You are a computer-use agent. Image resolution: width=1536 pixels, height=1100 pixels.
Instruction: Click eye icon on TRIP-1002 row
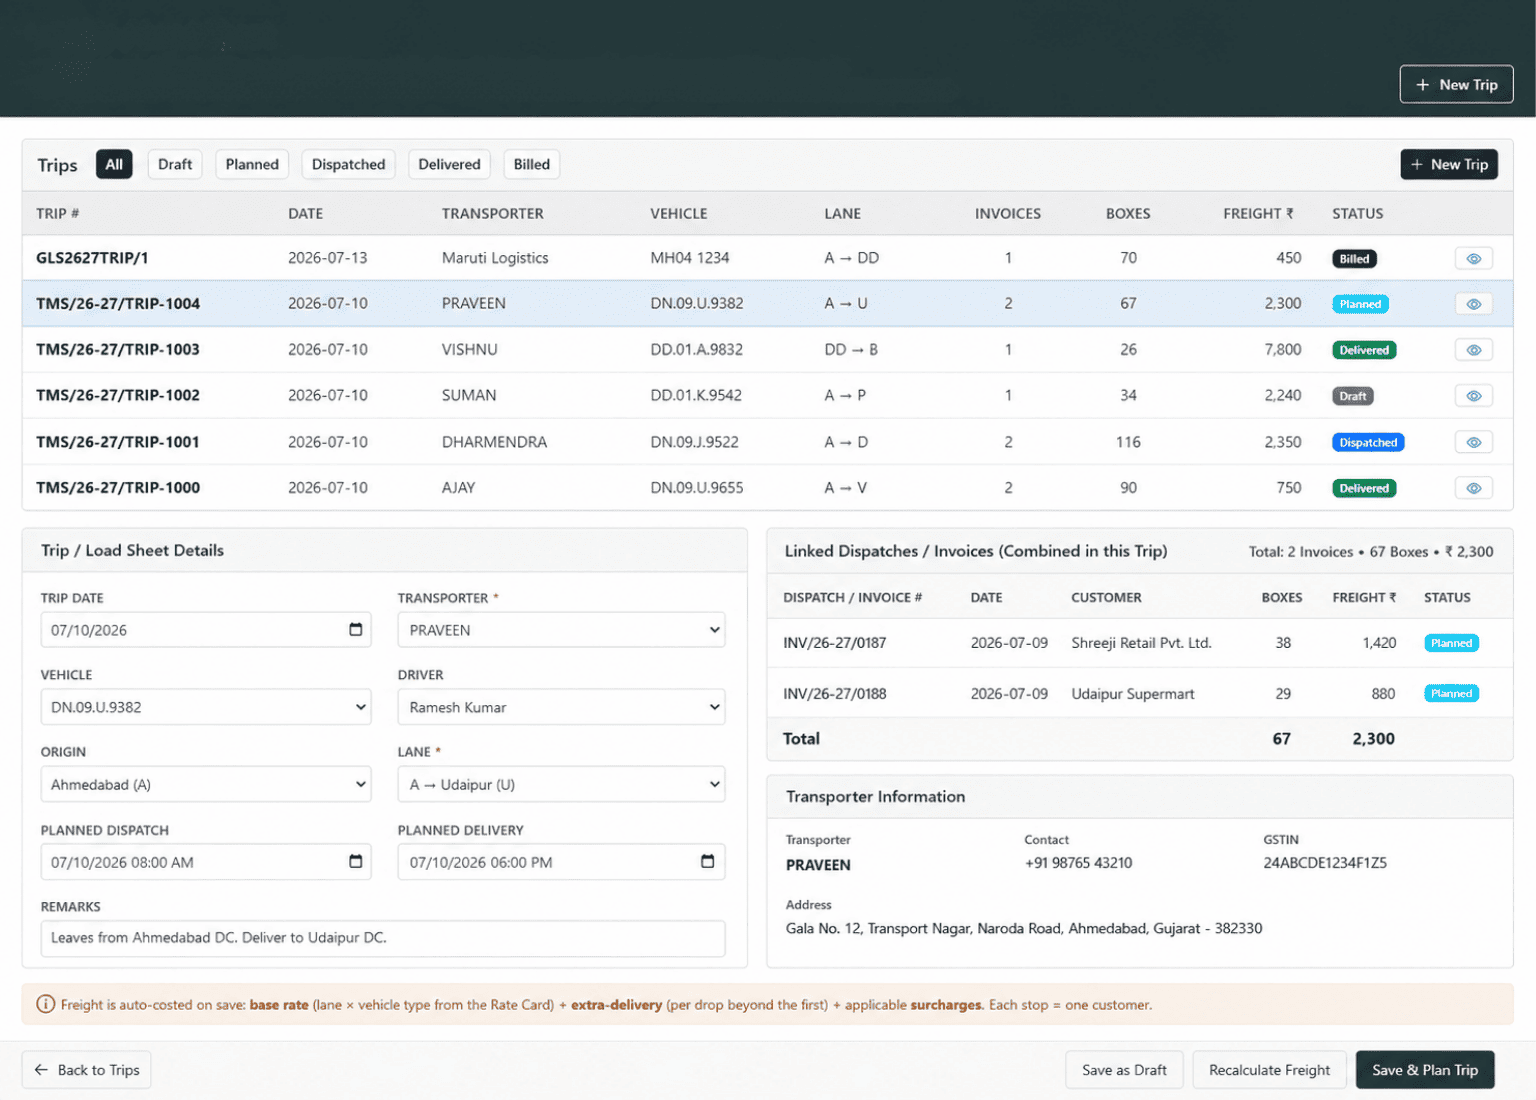(x=1473, y=396)
